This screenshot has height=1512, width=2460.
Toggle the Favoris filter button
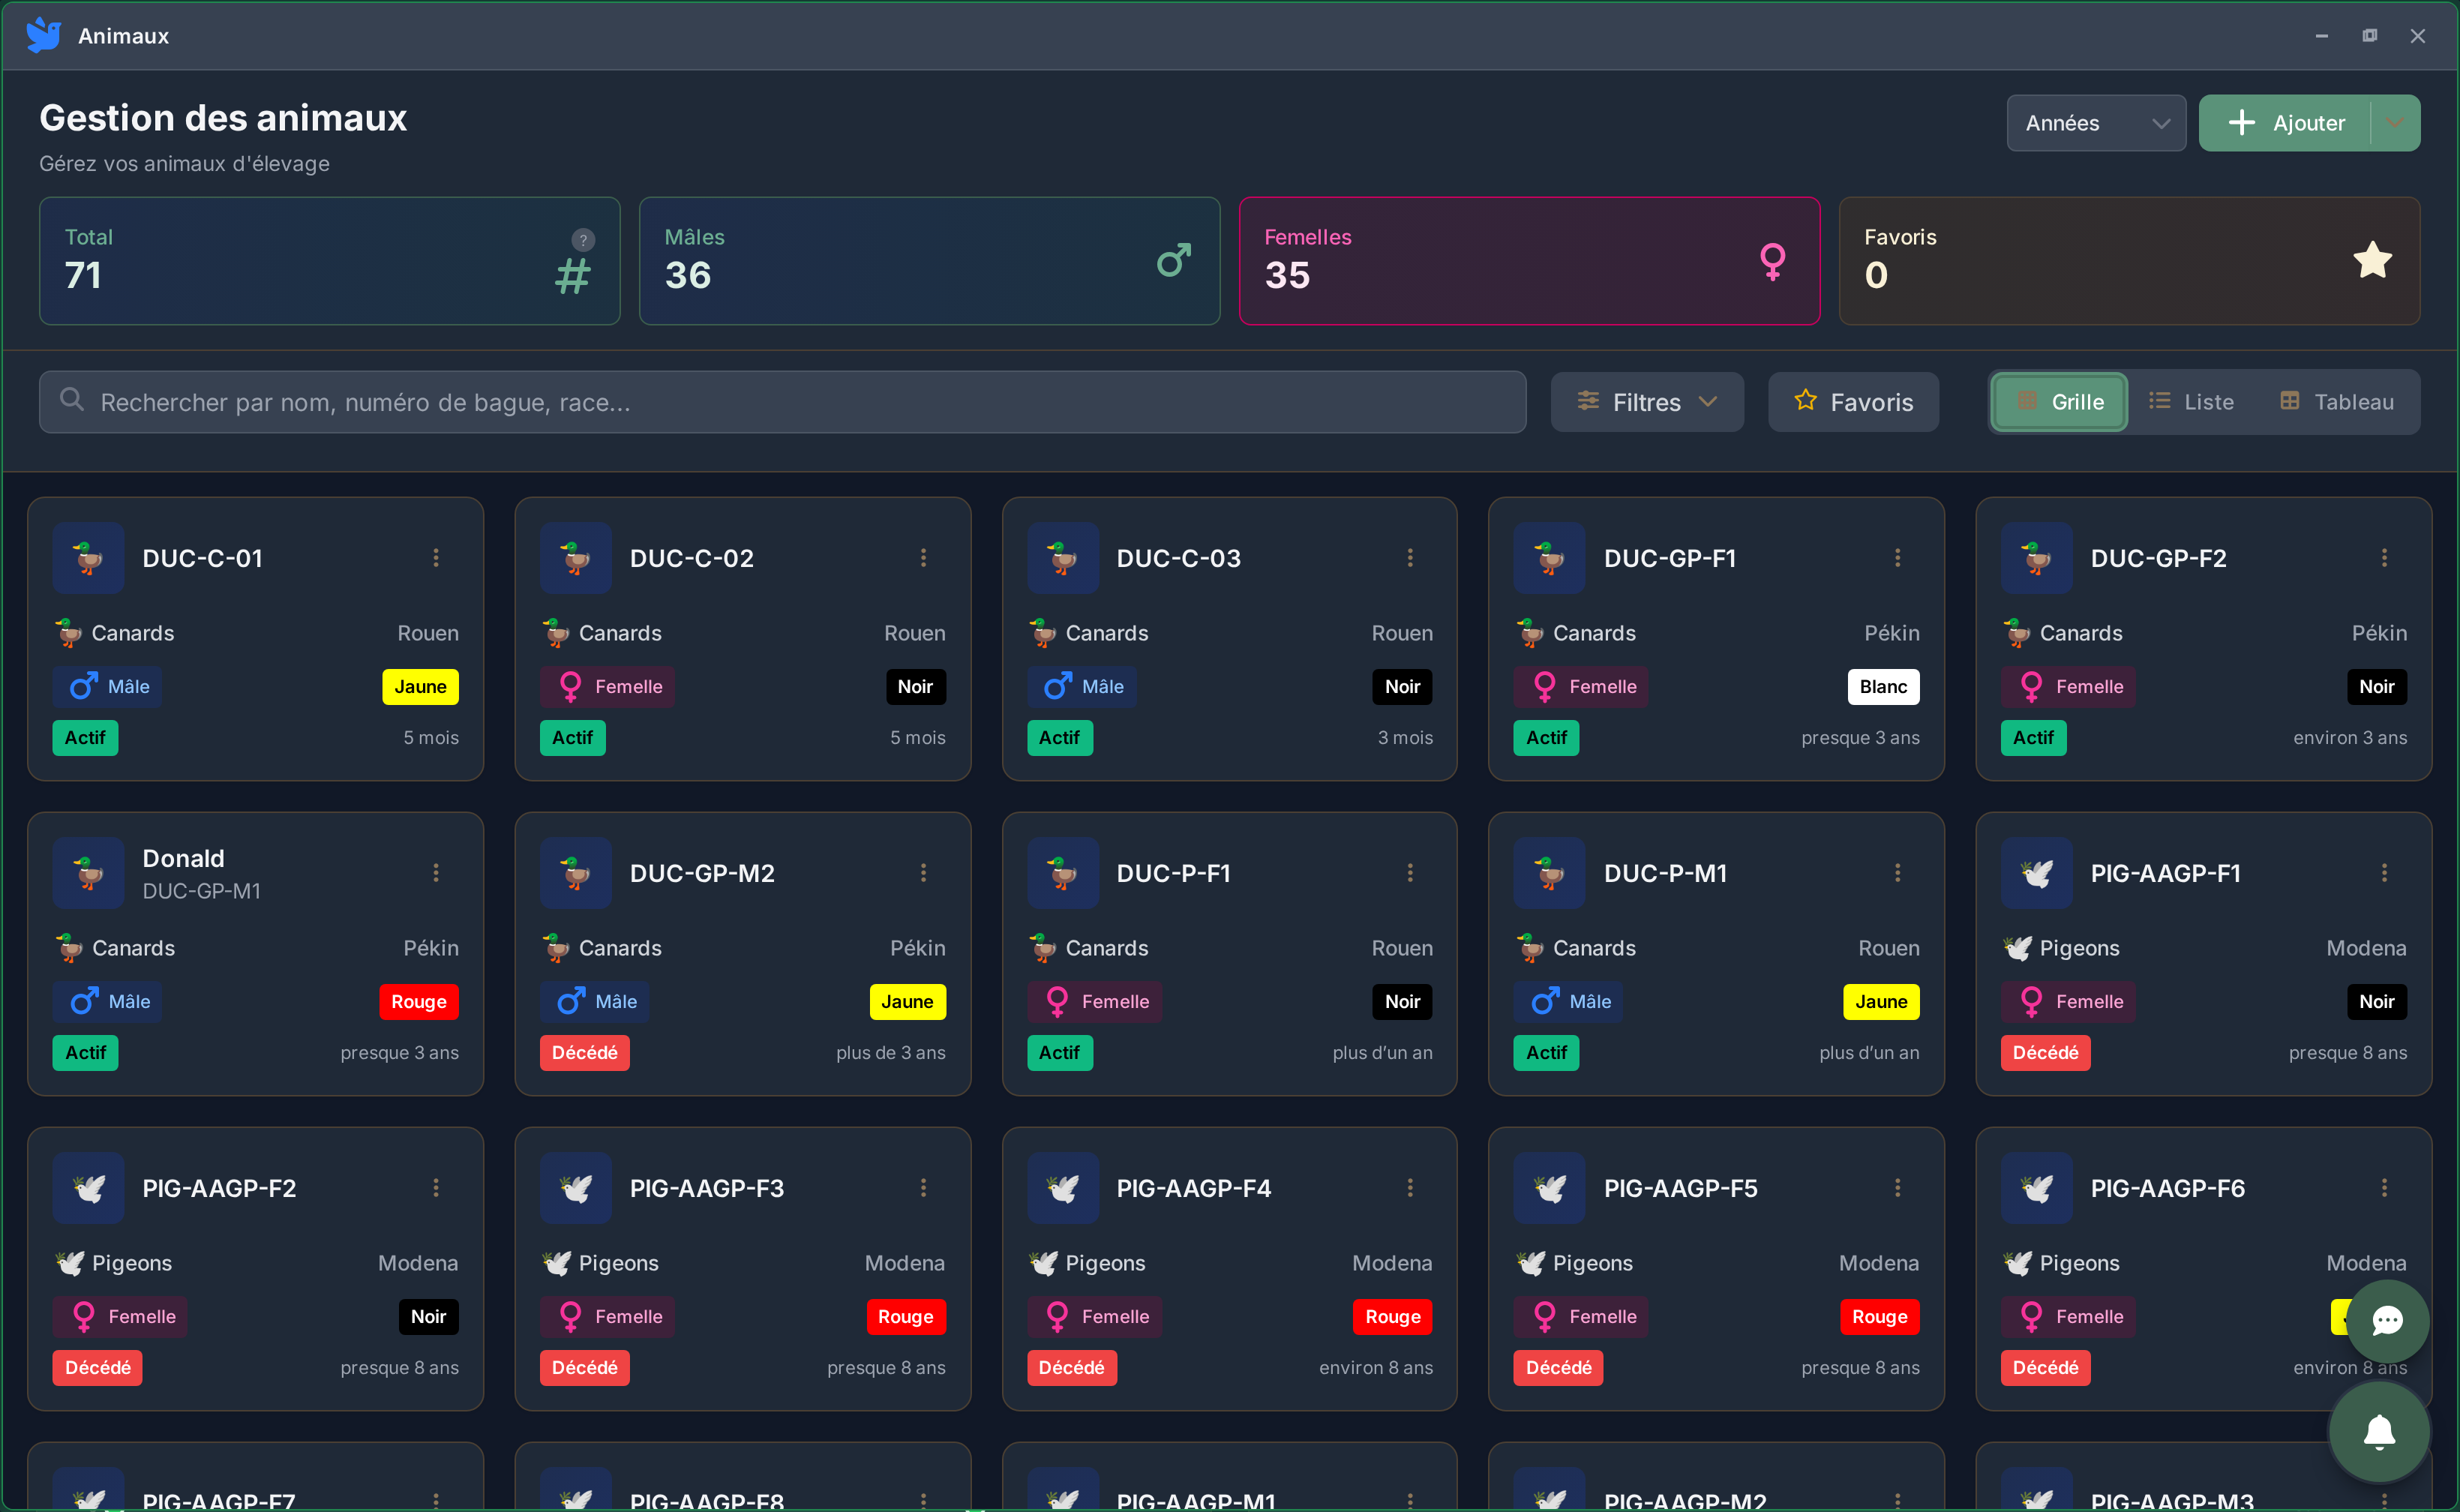pos(1853,402)
